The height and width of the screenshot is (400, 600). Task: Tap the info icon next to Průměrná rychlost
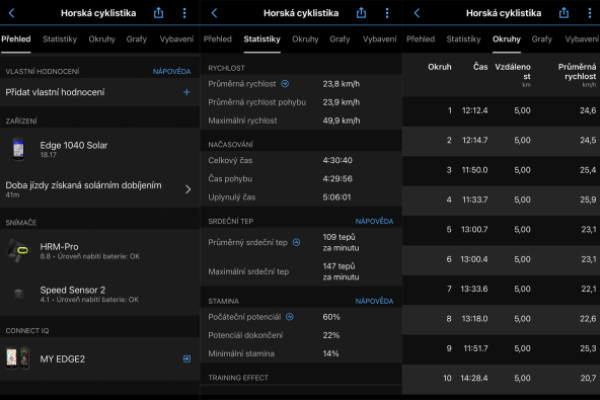click(x=285, y=85)
